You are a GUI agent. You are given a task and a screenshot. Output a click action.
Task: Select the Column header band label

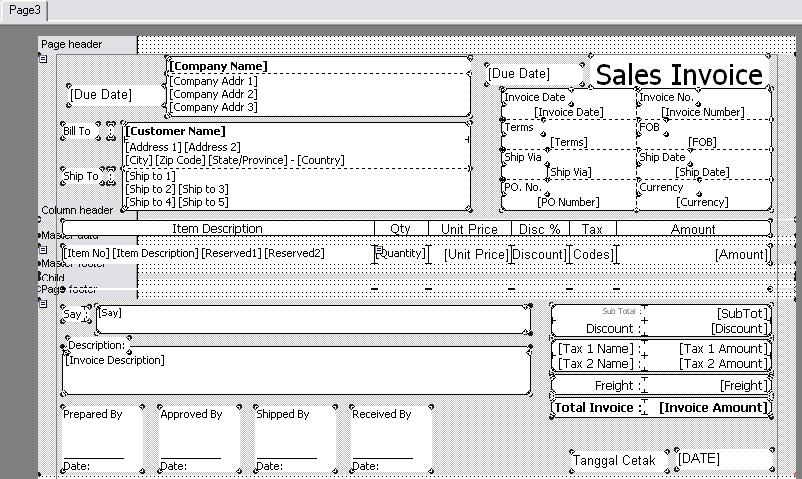78,210
